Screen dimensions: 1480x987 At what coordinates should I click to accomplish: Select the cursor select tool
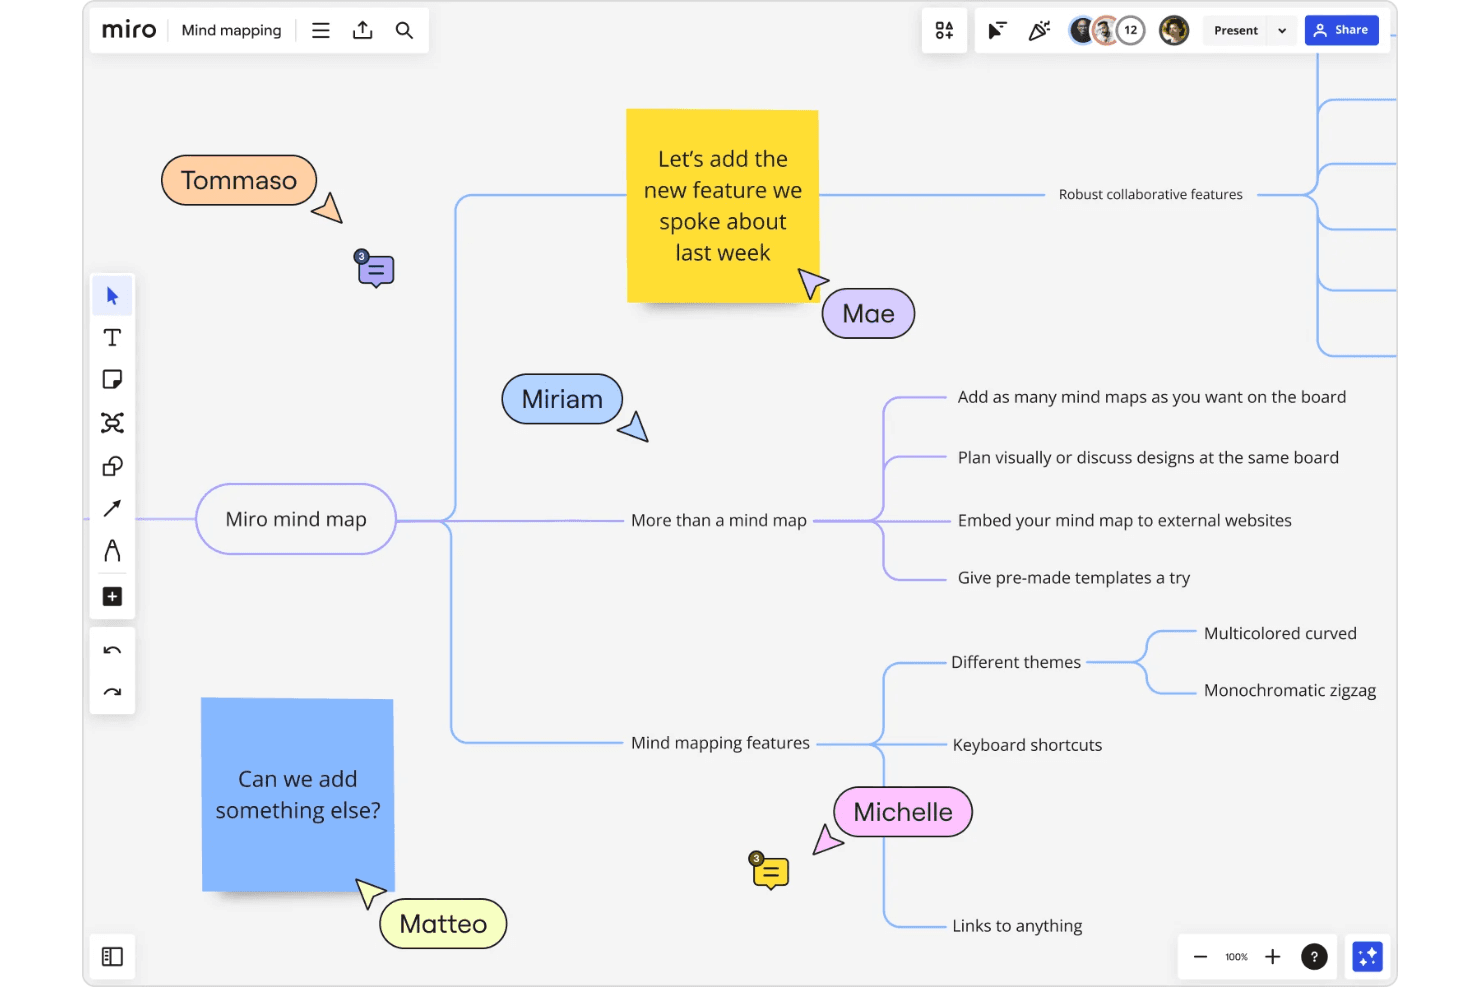pos(112,296)
